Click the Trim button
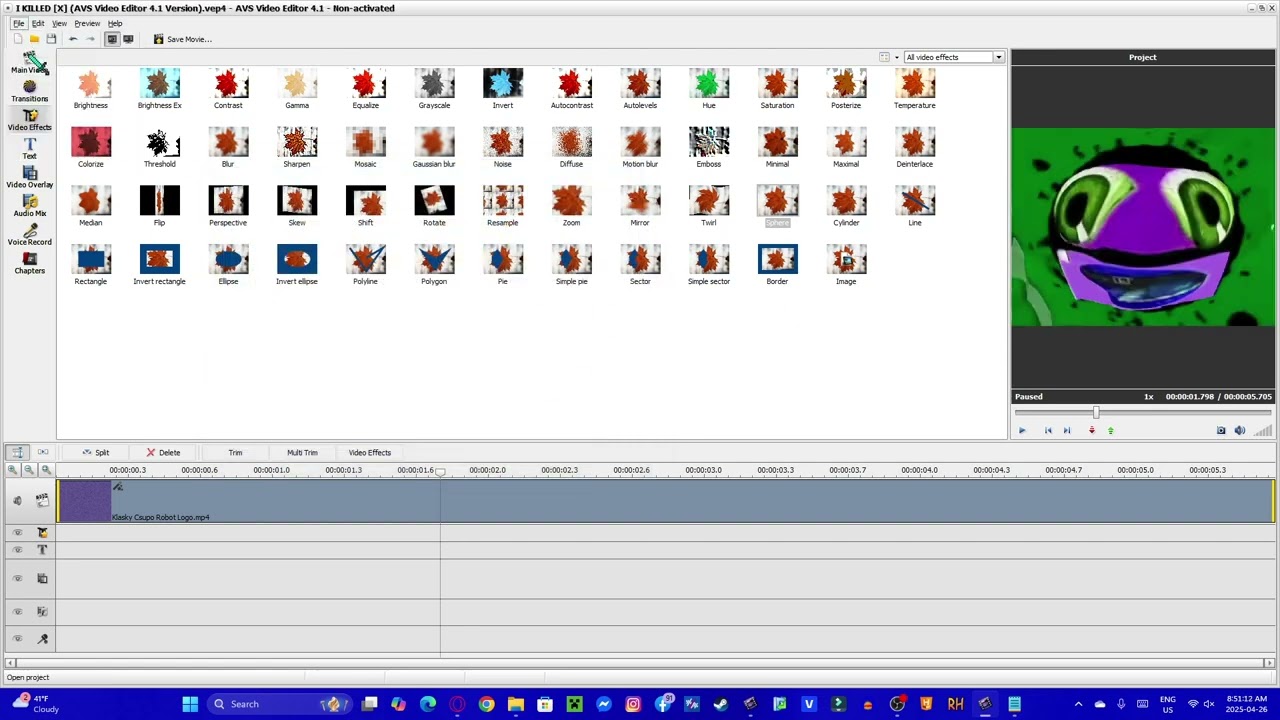 tap(235, 452)
